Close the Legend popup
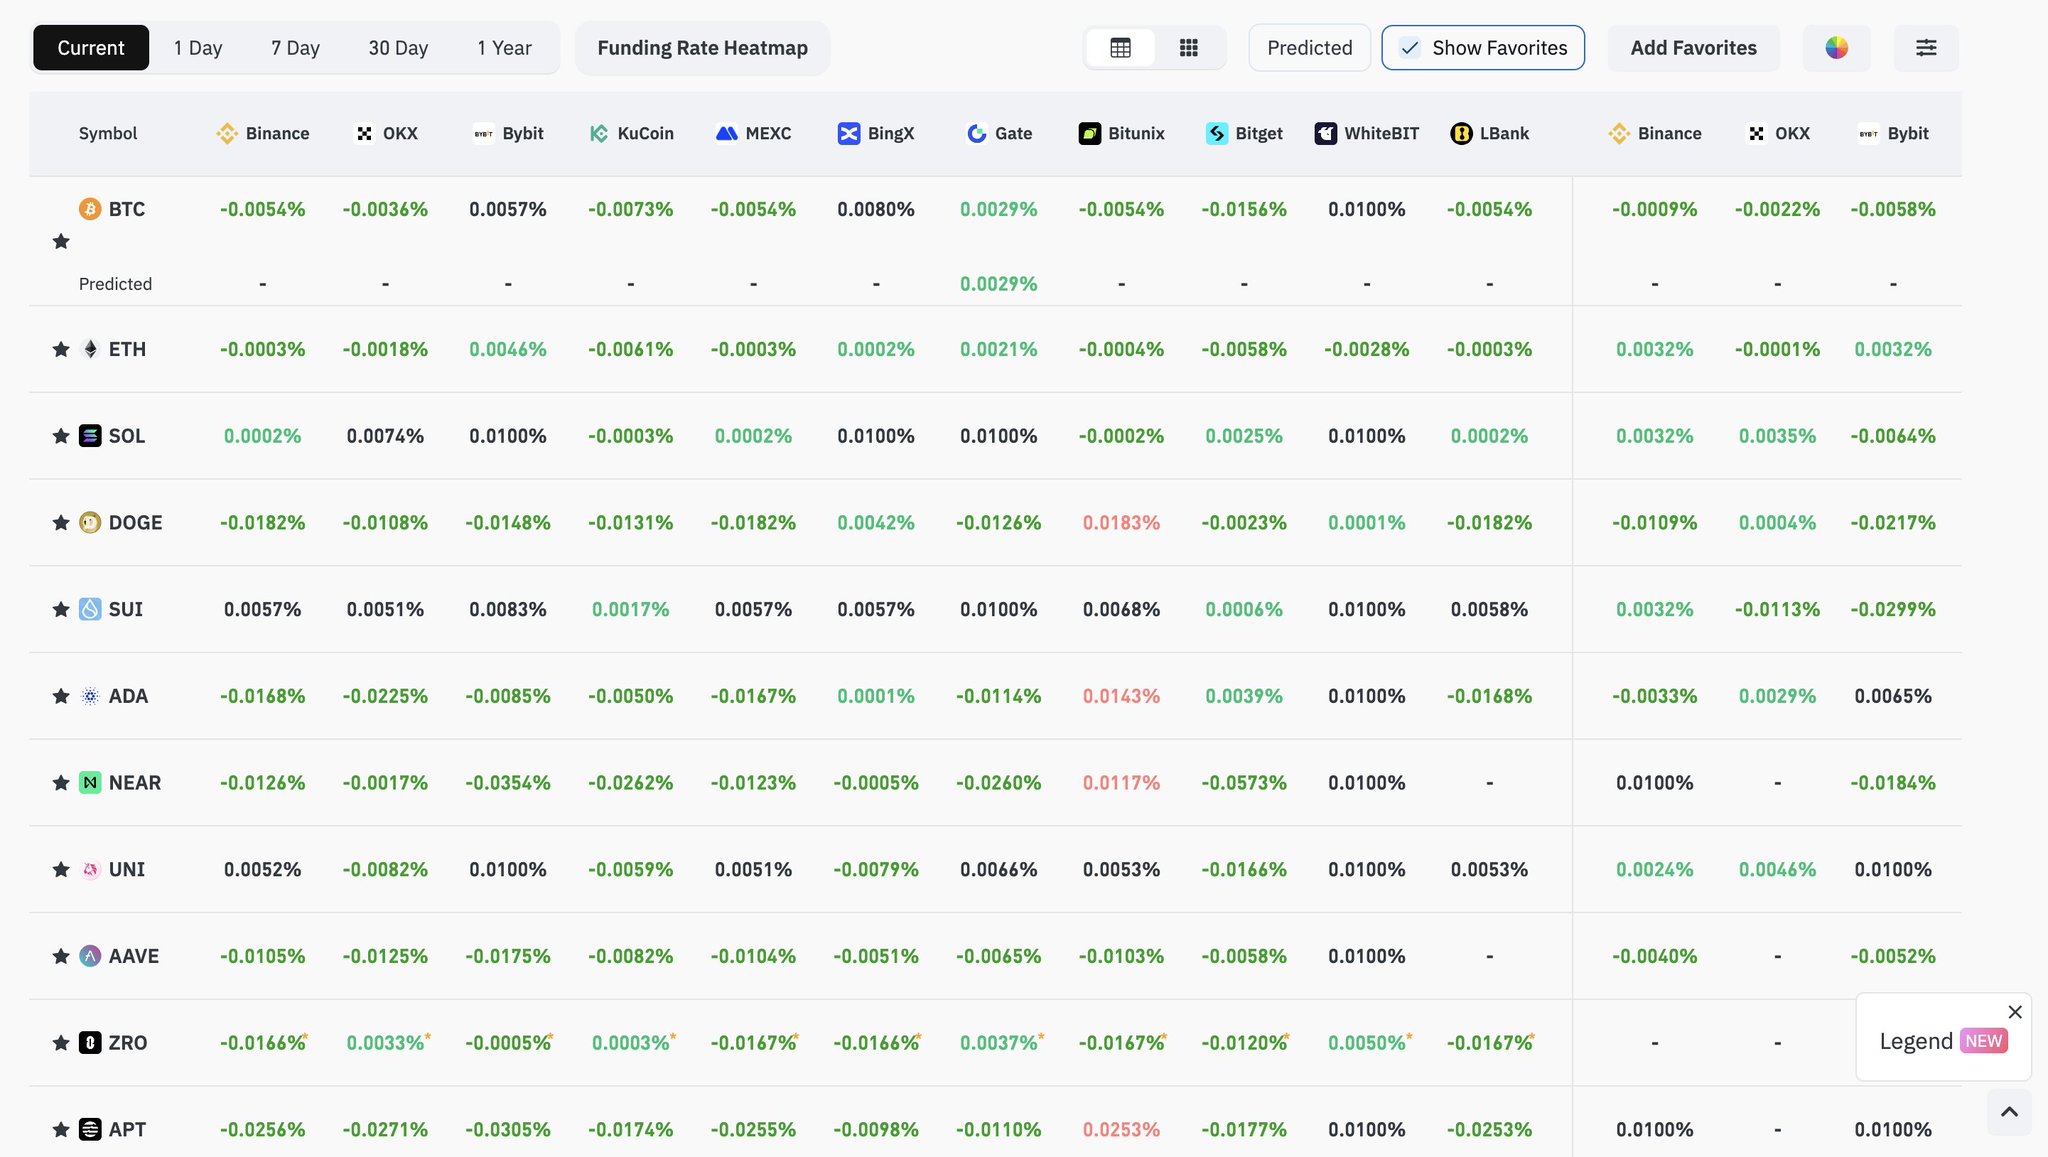Screen dimensions: 2048x1157 point(2015,1012)
